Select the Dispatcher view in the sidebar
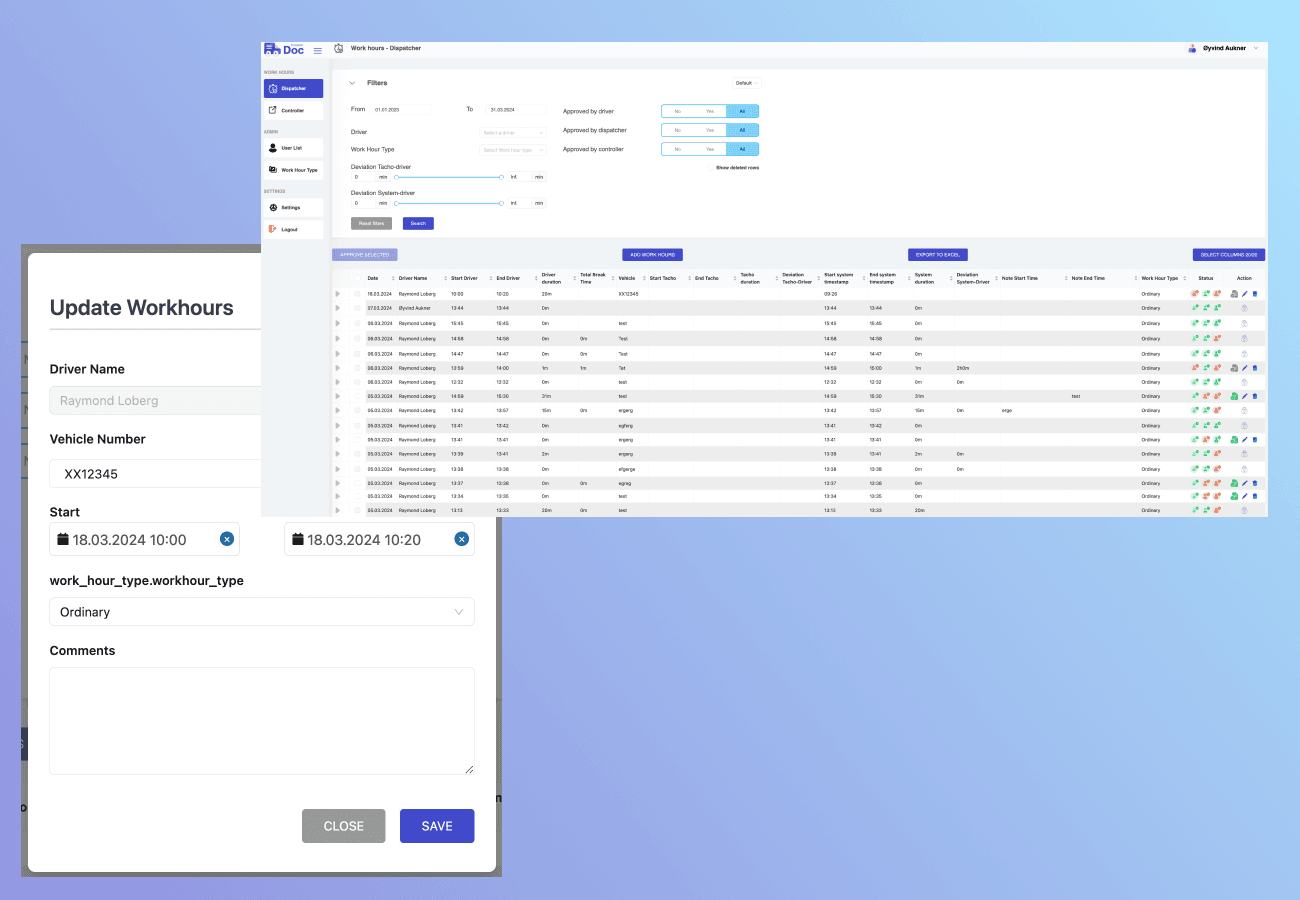This screenshot has height=900, width=1300. (293, 88)
